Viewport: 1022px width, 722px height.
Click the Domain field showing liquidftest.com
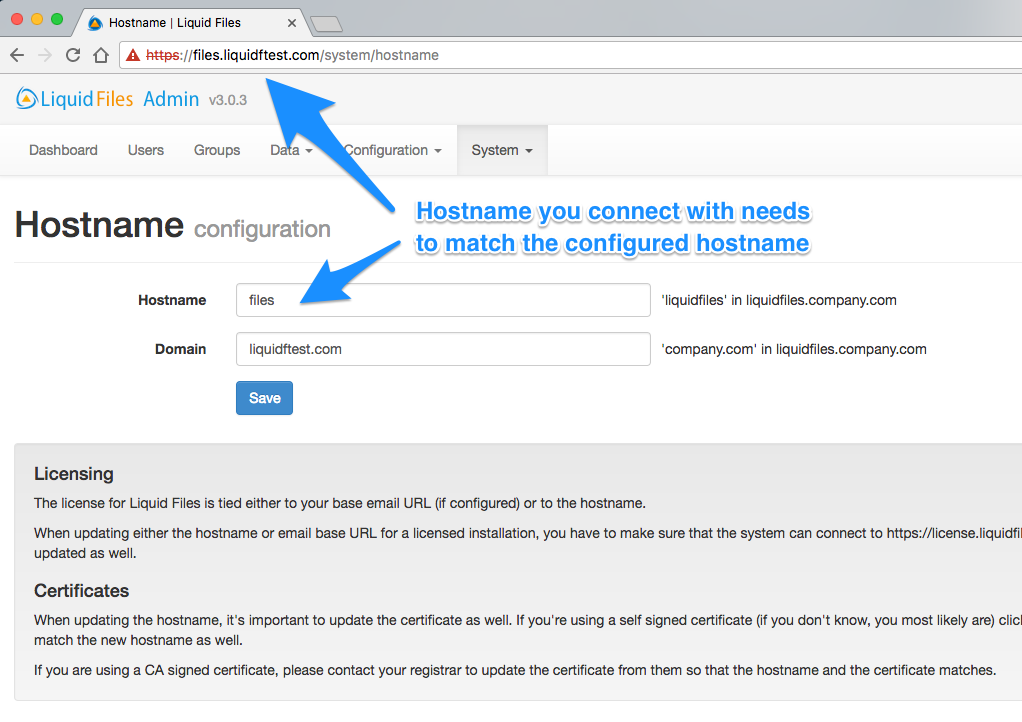click(x=443, y=349)
